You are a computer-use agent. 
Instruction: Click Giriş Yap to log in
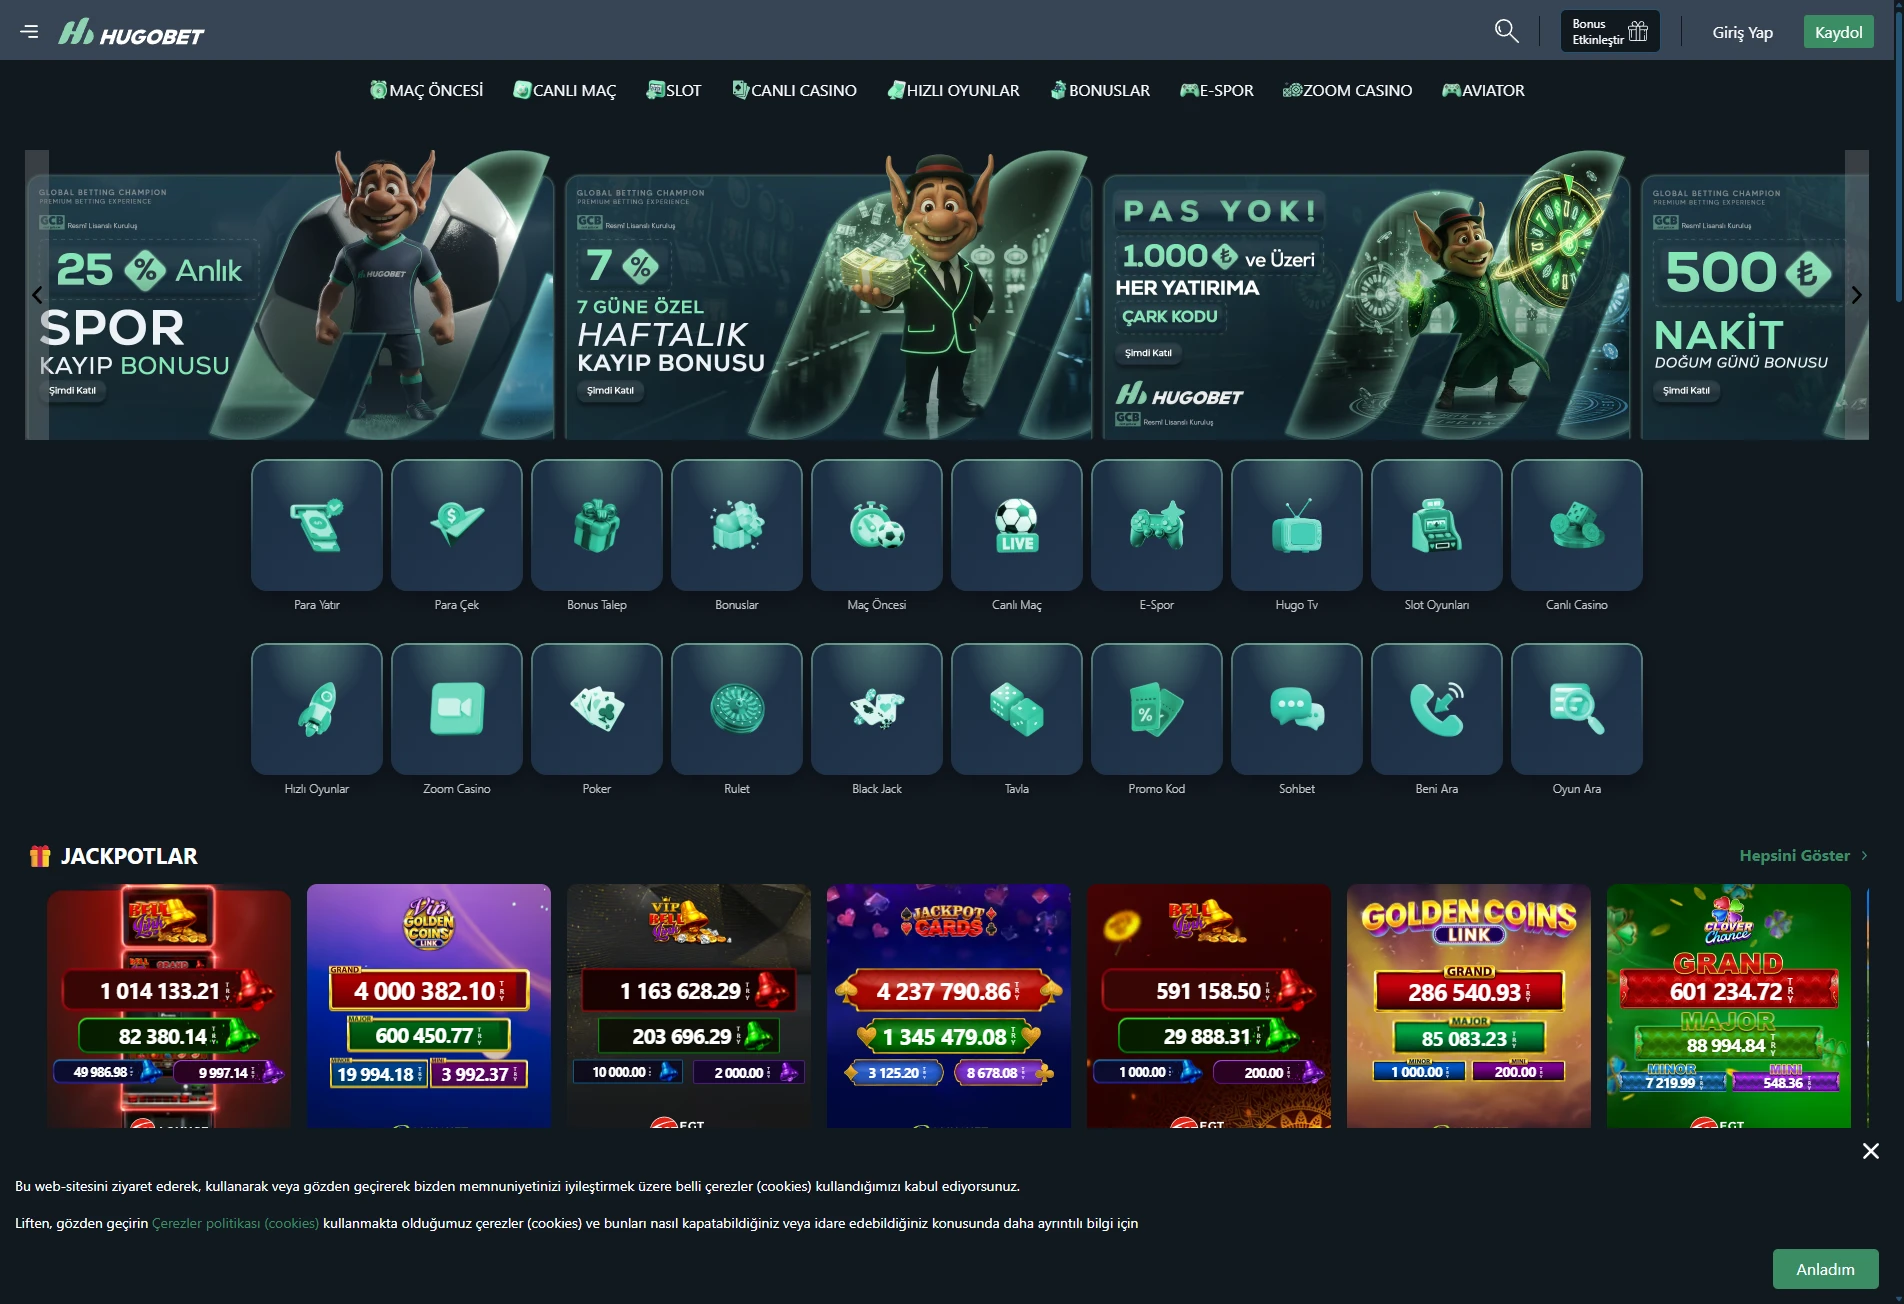[1742, 32]
